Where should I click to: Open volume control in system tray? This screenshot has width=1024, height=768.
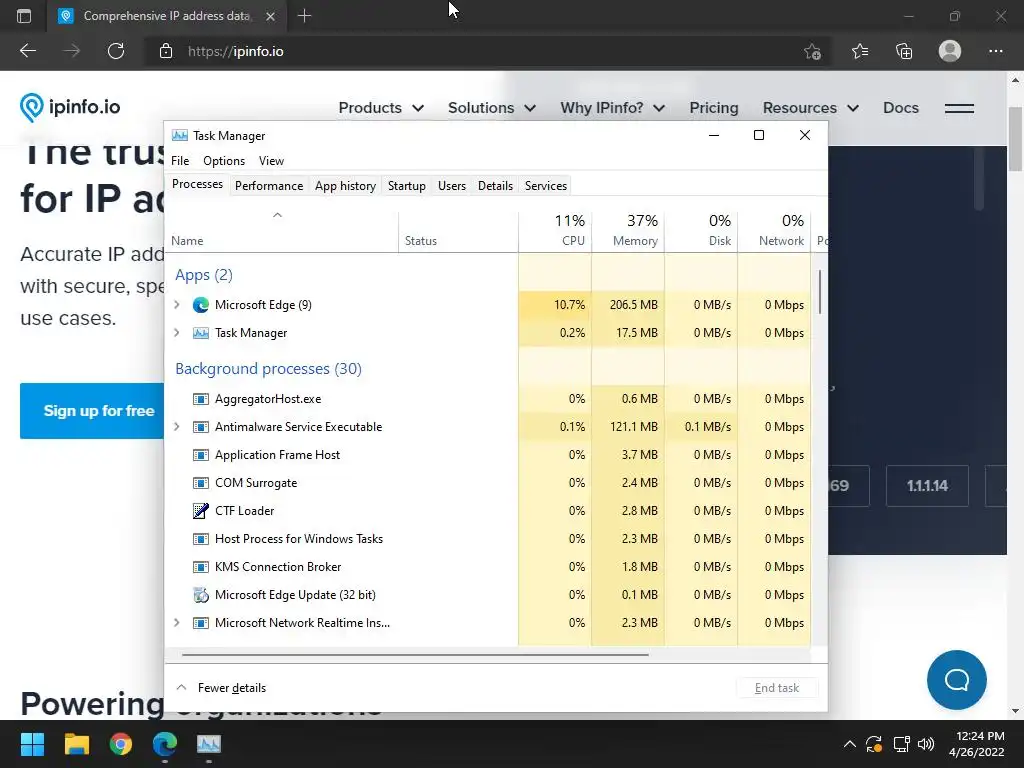tap(925, 744)
